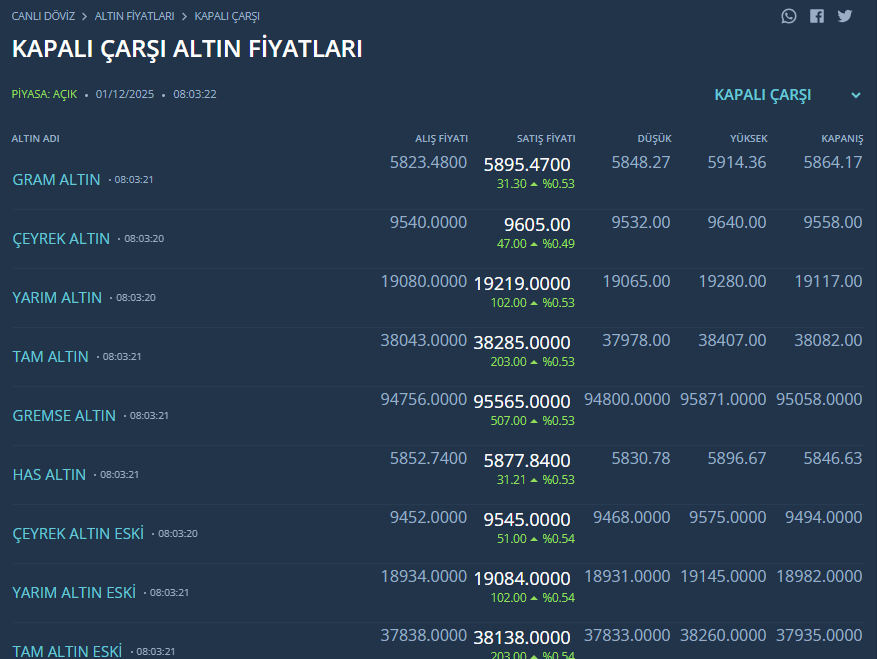Click GRAM ALTIN selling price 5895.4700
The width and height of the screenshot is (877, 659).
pyautogui.click(x=526, y=165)
